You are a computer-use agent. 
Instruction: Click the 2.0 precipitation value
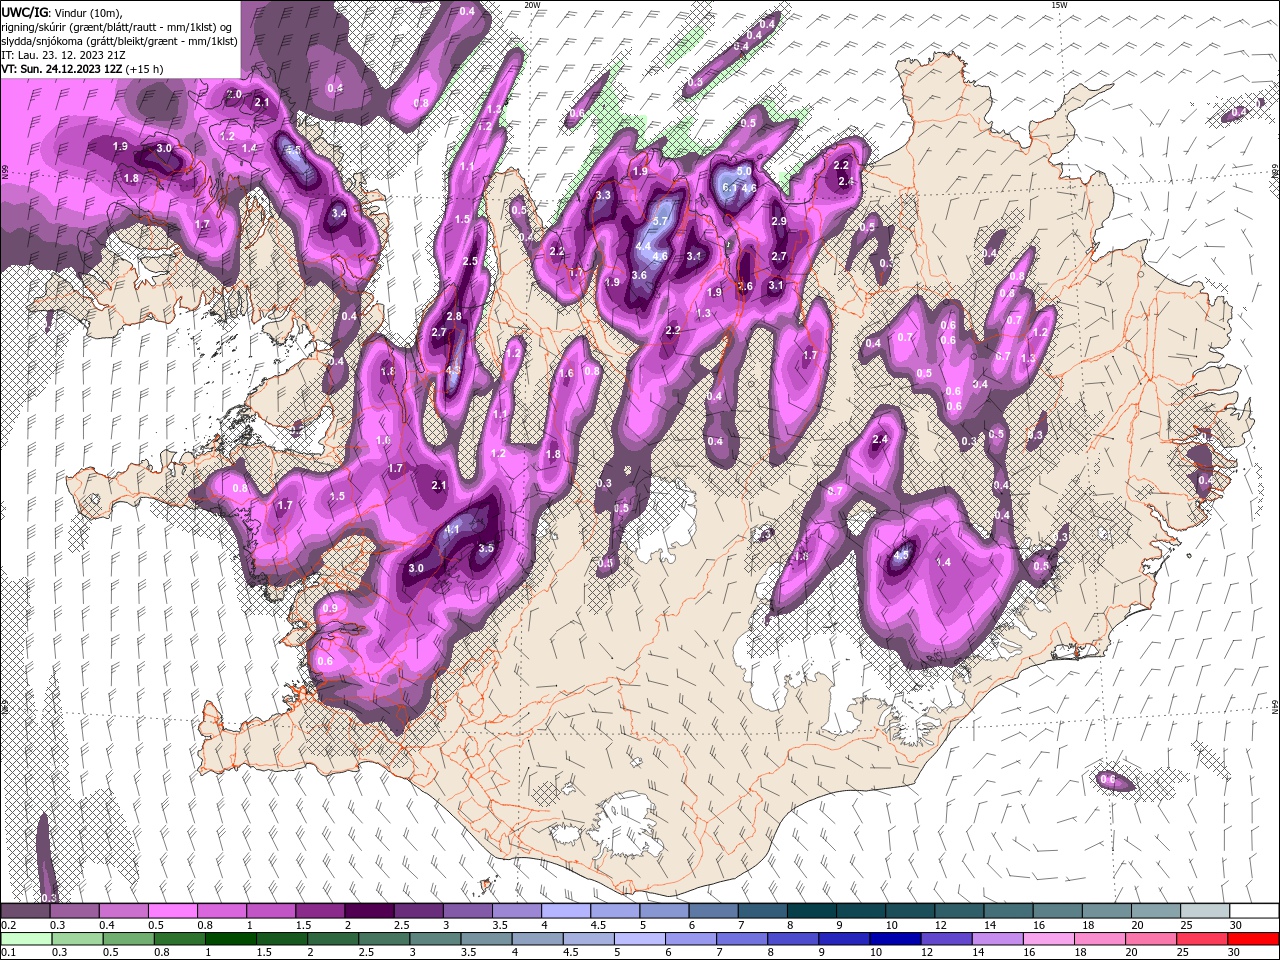(234, 94)
